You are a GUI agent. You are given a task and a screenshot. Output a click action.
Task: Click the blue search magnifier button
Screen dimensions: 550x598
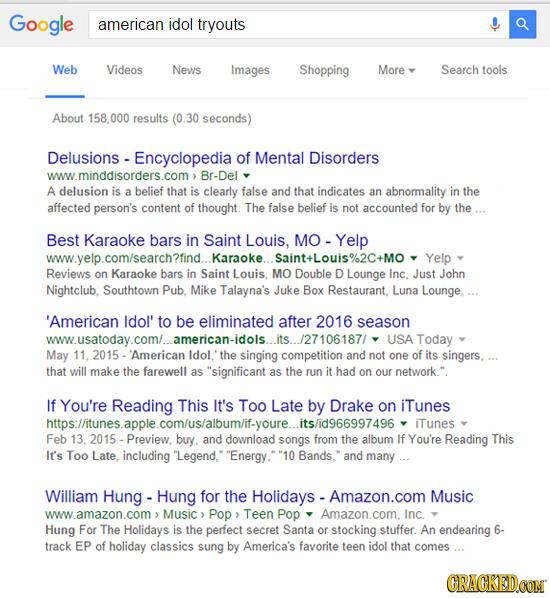pyautogui.click(x=523, y=24)
